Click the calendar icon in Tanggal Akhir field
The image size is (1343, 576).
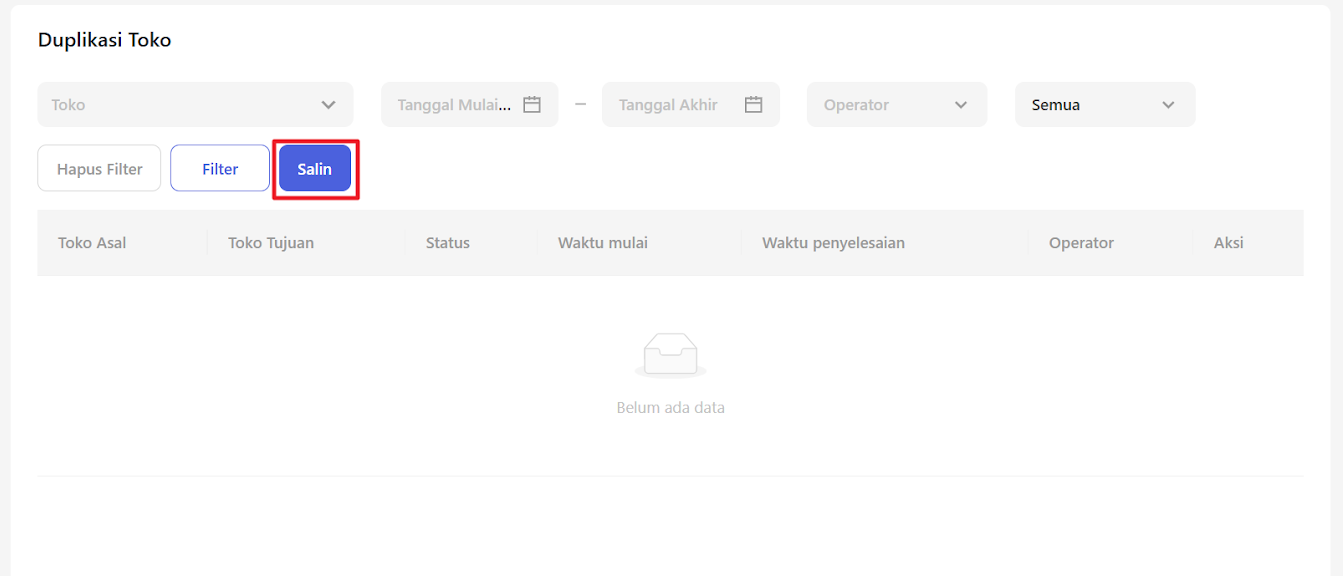point(754,104)
